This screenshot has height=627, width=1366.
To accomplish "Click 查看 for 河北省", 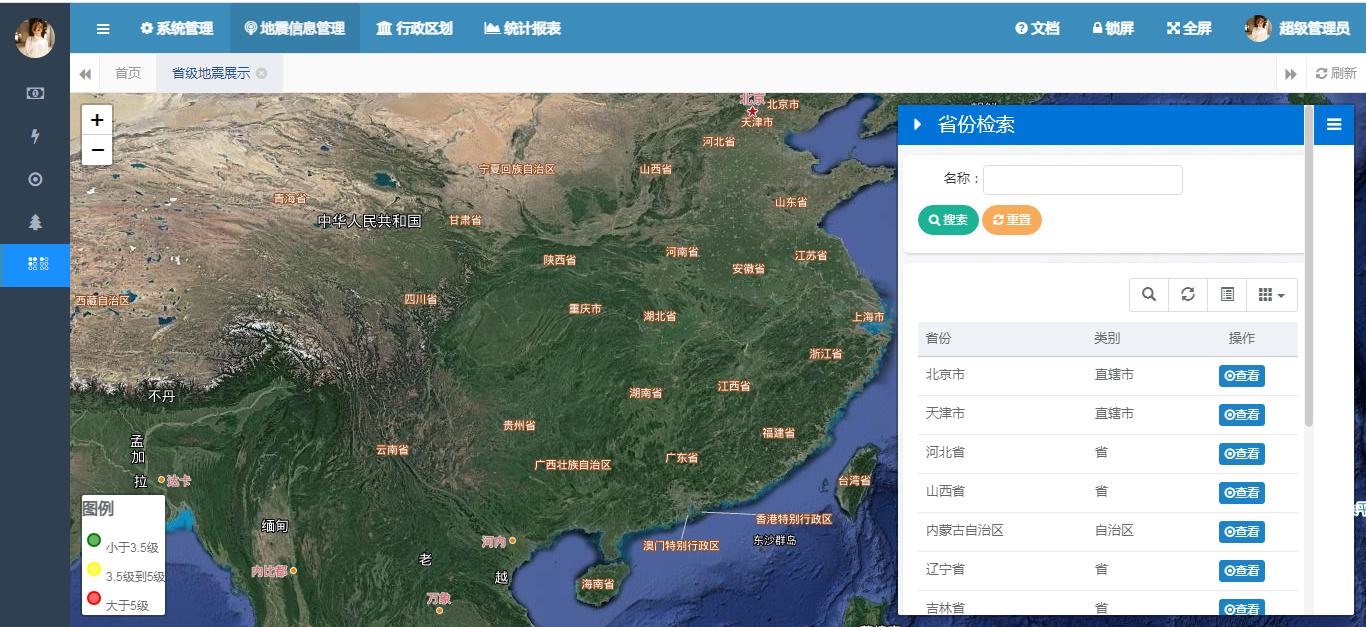I will coord(1242,454).
